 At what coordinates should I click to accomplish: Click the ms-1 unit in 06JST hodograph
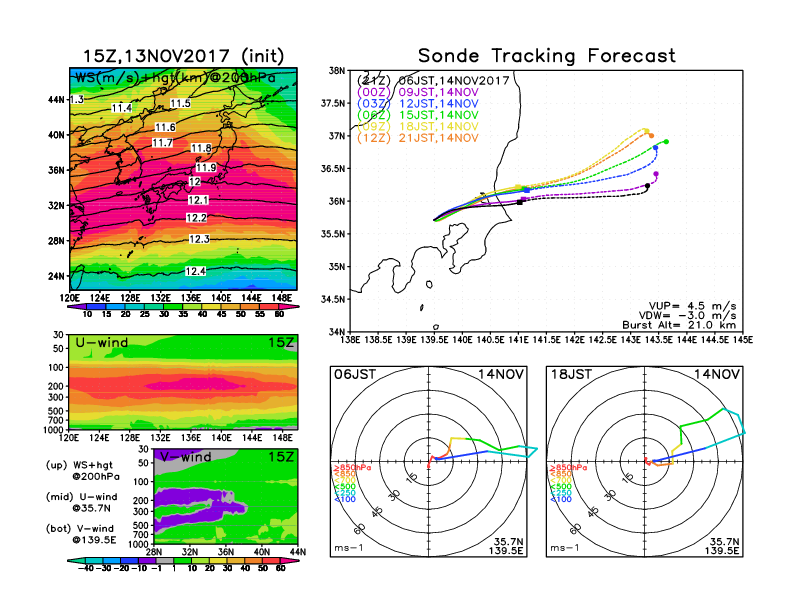pos(349,548)
